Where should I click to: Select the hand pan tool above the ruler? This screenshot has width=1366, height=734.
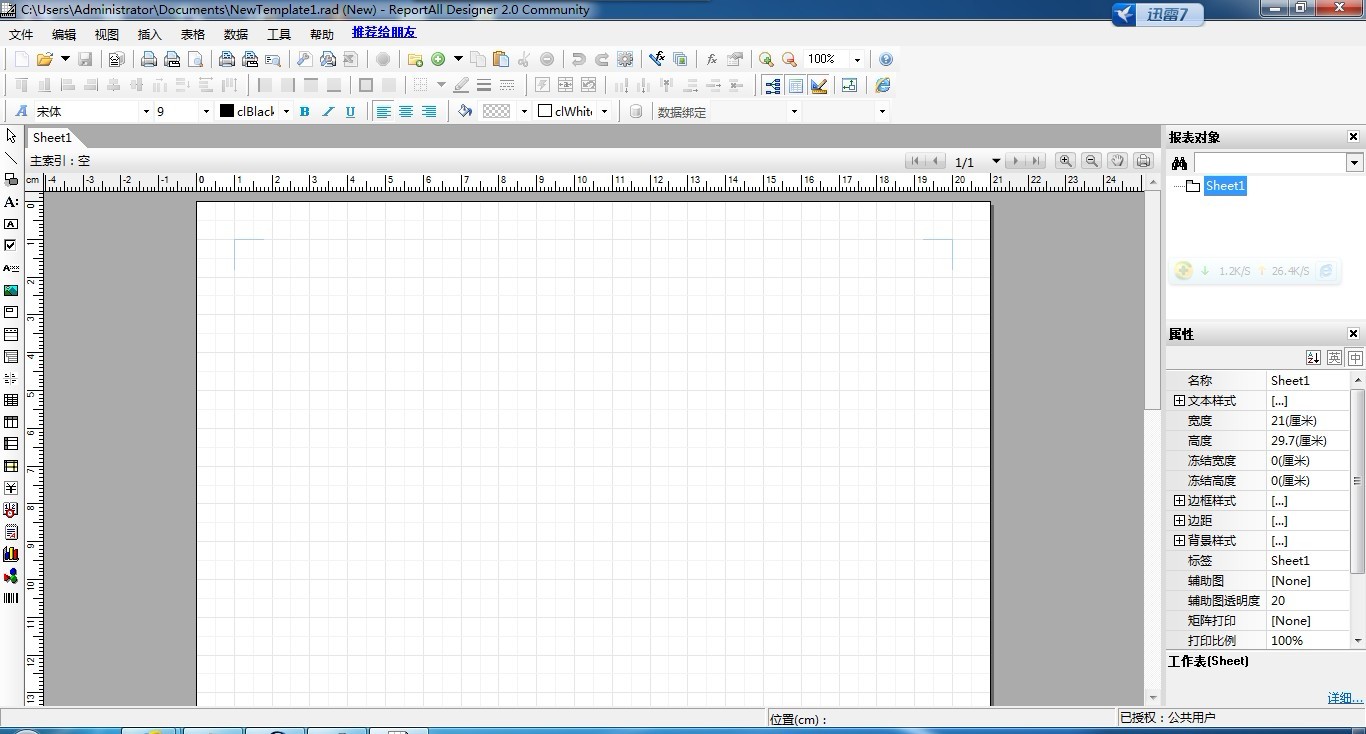tap(1118, 161)
